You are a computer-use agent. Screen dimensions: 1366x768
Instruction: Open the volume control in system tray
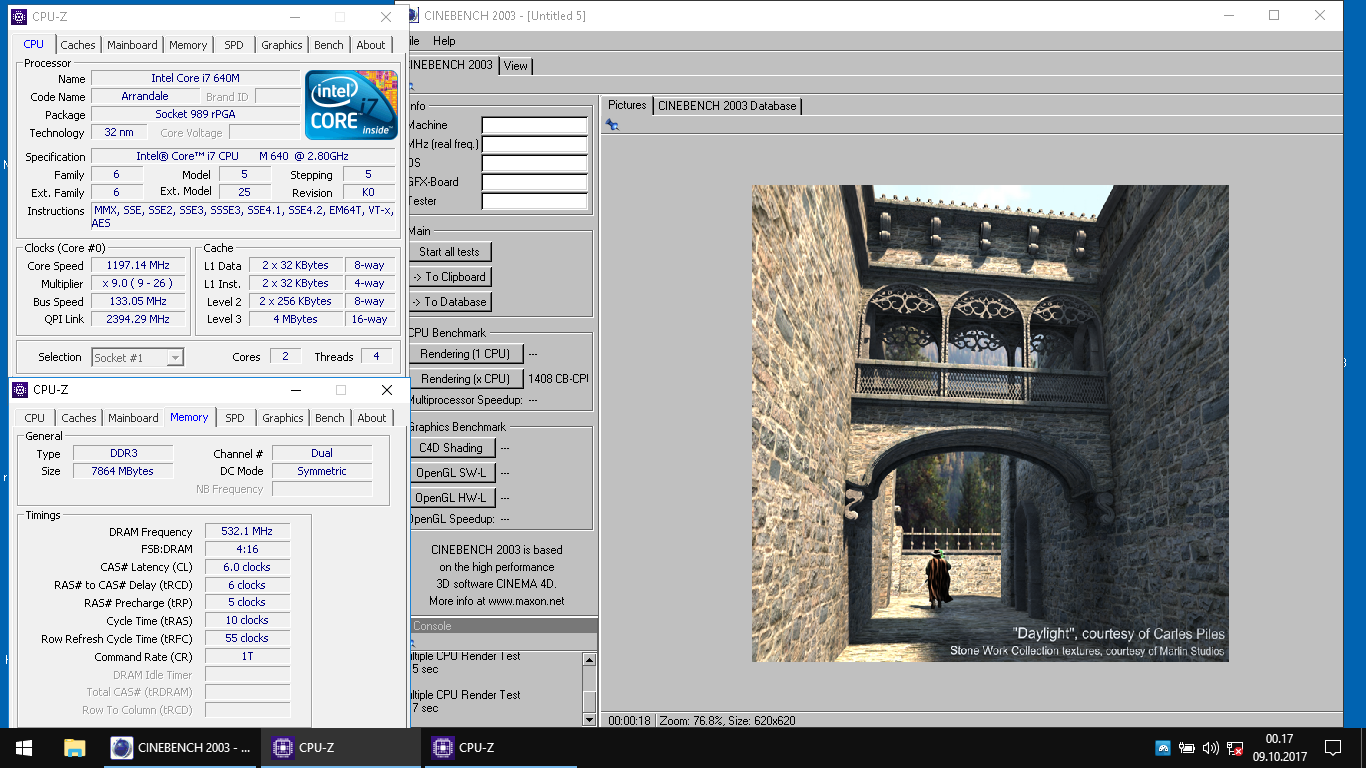click(x=1211, y=747)
